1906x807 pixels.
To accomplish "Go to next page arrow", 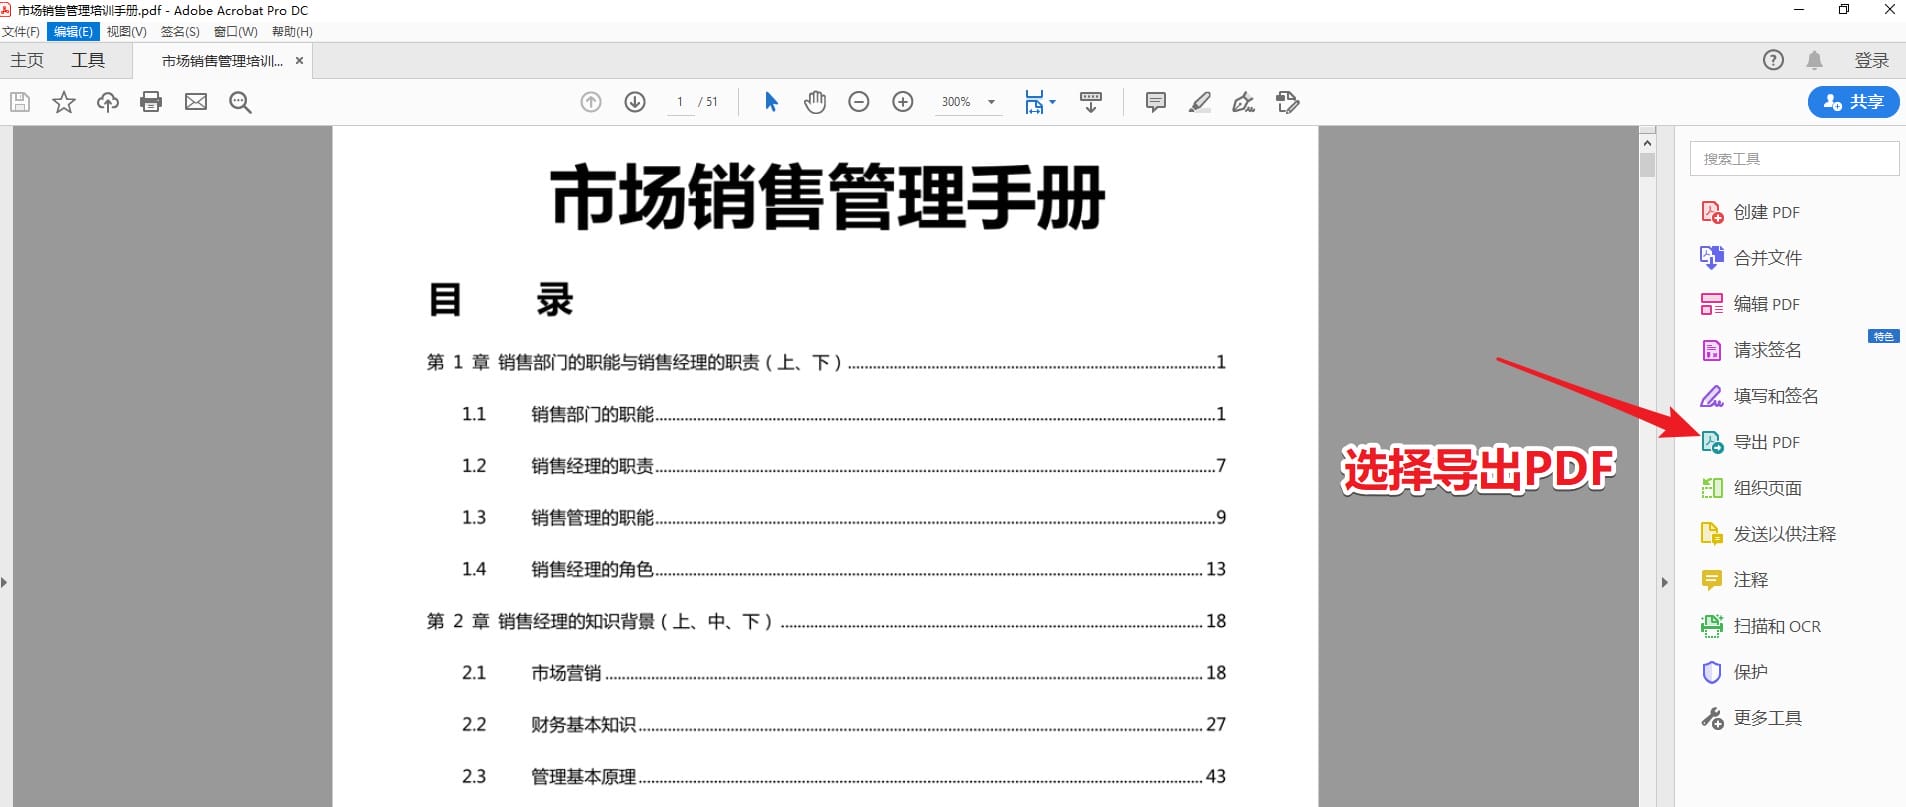I will click(x=635, y=102).
